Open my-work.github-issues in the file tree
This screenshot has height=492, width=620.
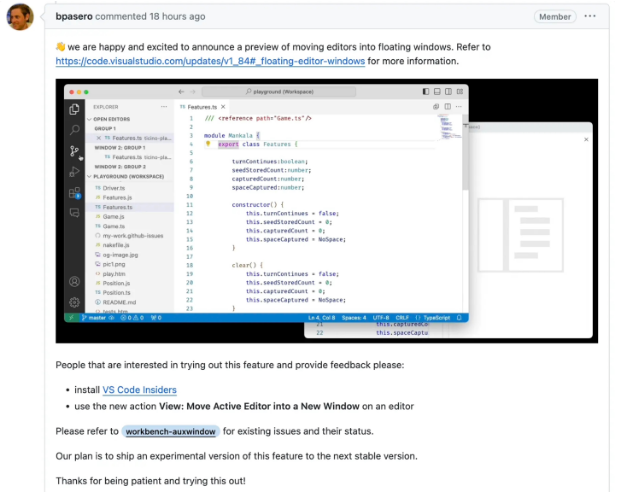click(133, 236)
